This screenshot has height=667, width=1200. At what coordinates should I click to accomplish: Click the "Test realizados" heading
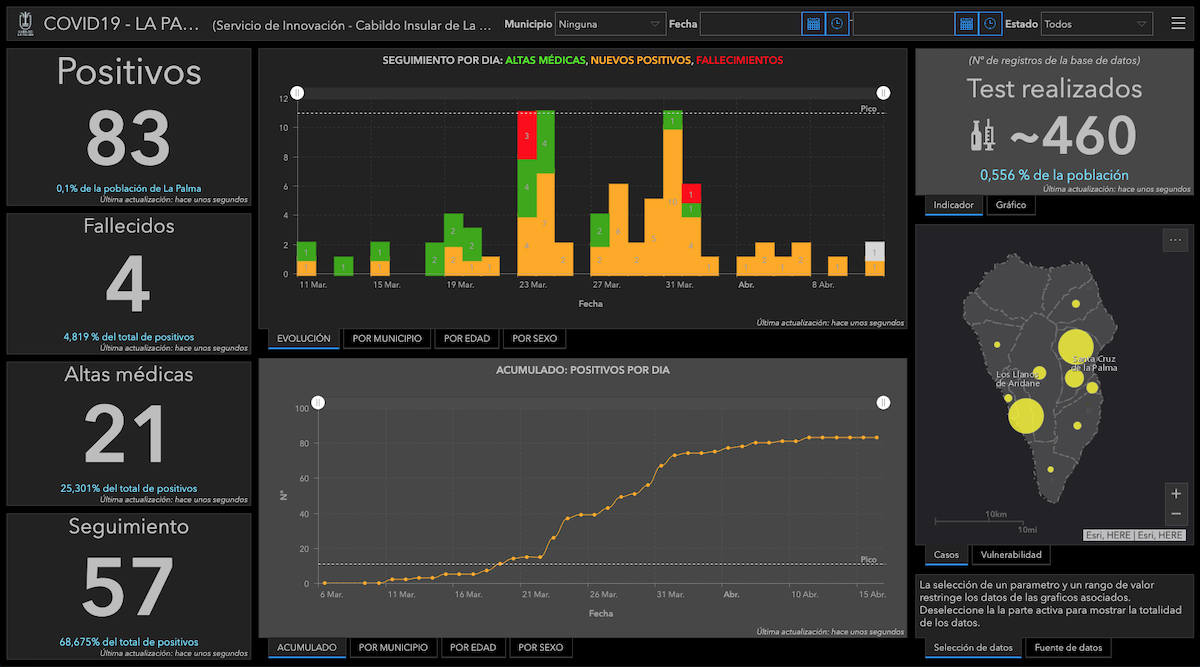point(1054,88)
